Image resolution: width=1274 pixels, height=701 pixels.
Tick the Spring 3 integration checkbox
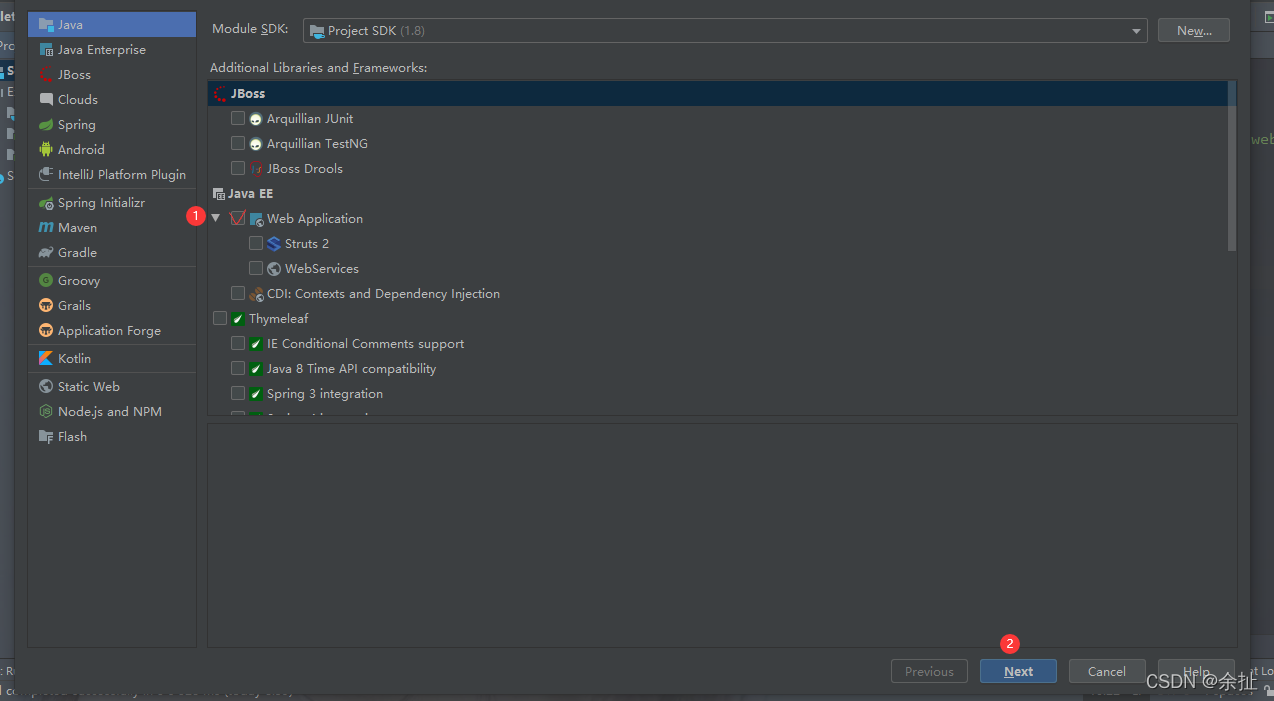[x=238, y=393]
